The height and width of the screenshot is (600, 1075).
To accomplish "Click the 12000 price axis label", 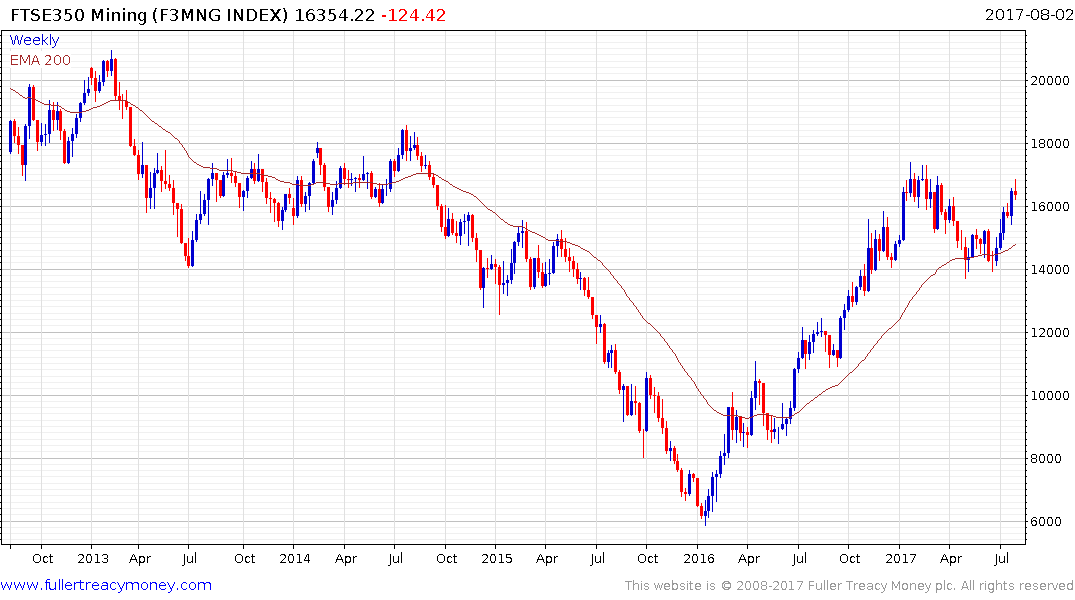I will pos(1050,333).
